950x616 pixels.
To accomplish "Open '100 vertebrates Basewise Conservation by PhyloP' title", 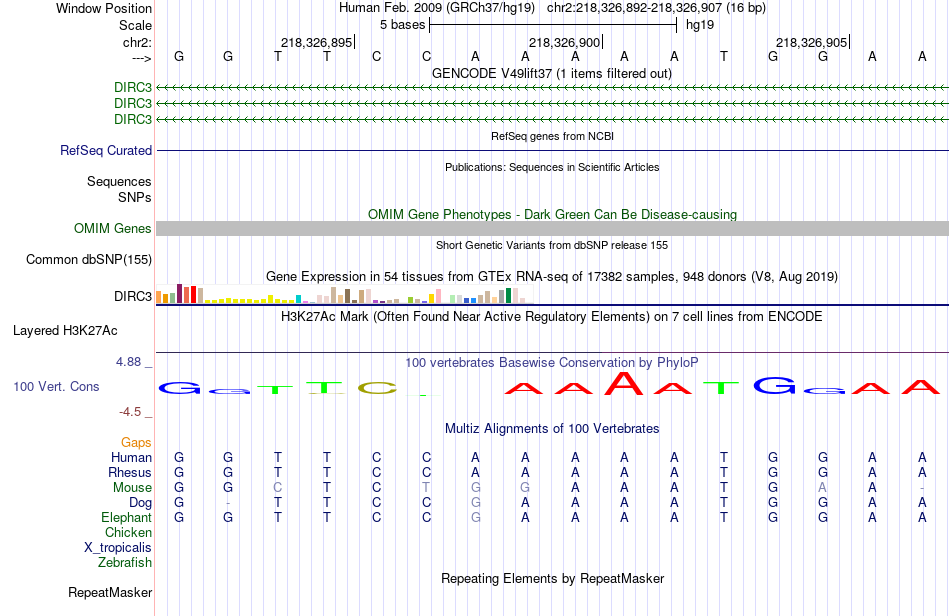I will 552,363.
